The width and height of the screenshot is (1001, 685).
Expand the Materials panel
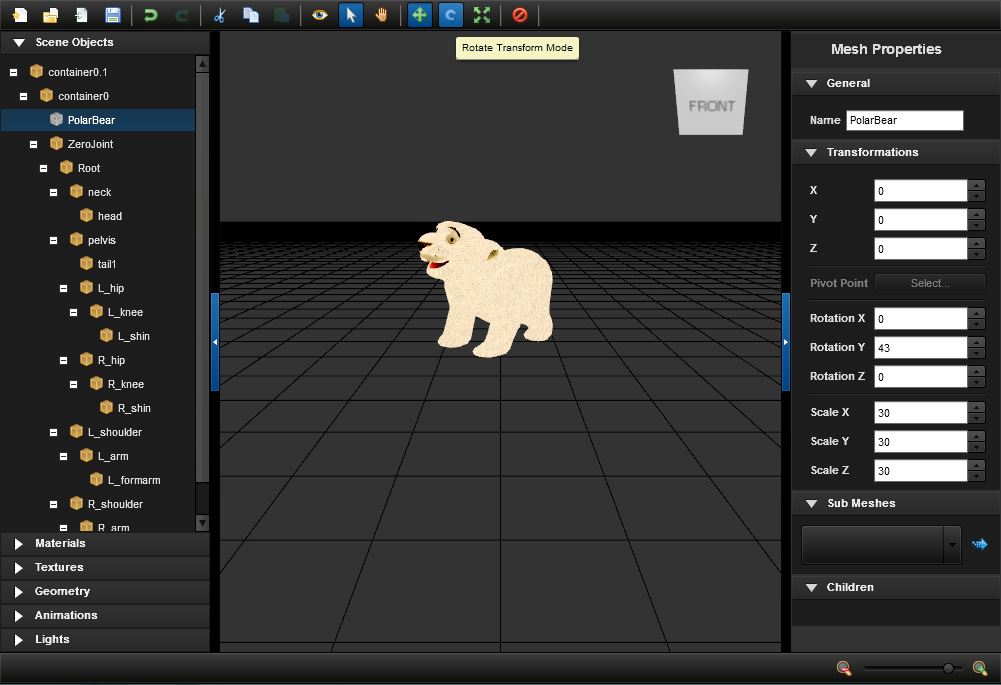[60, 543]
